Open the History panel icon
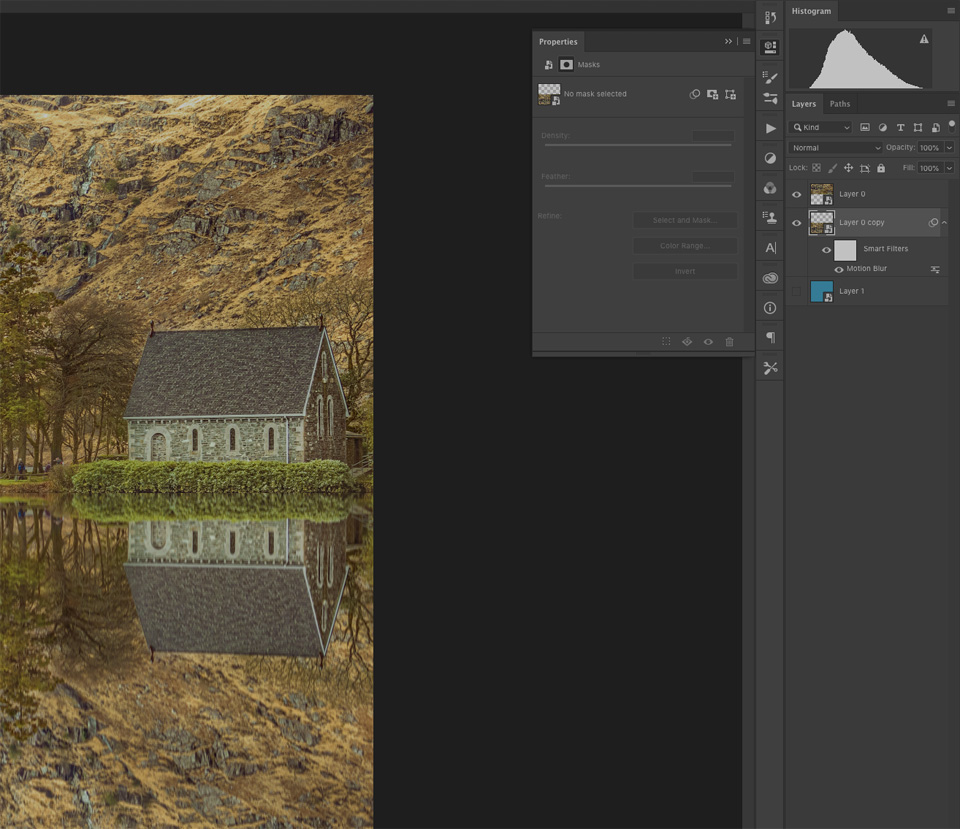This screenshot has width=960, height=829. click(x=770, y=17)
